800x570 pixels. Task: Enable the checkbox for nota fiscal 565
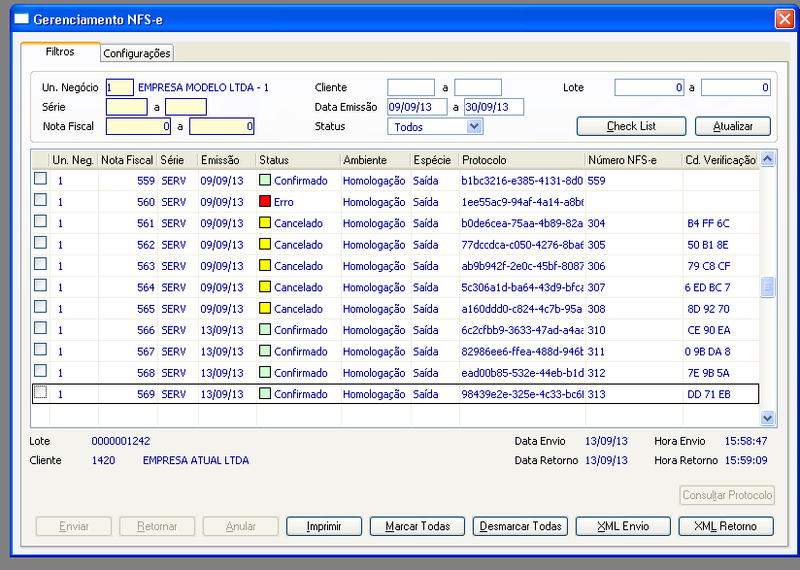coord(40,307)
